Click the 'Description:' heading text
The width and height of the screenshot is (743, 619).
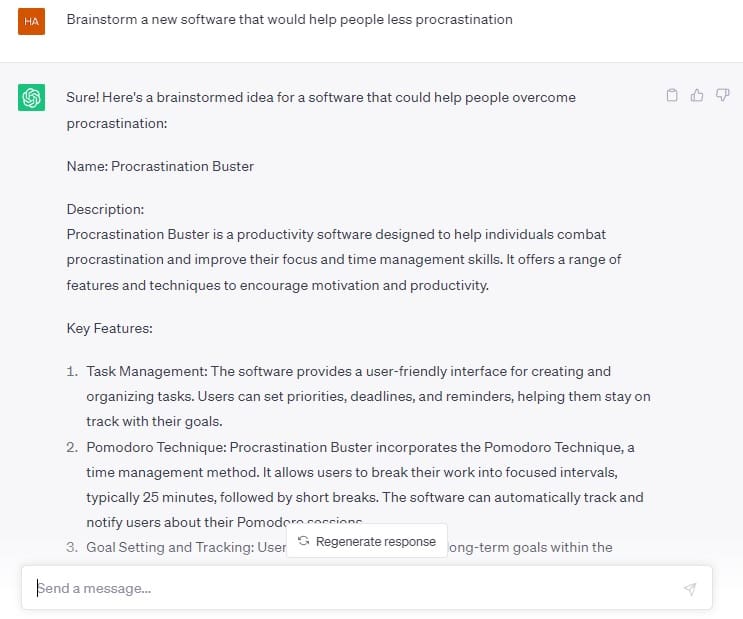tap(105, 209)
